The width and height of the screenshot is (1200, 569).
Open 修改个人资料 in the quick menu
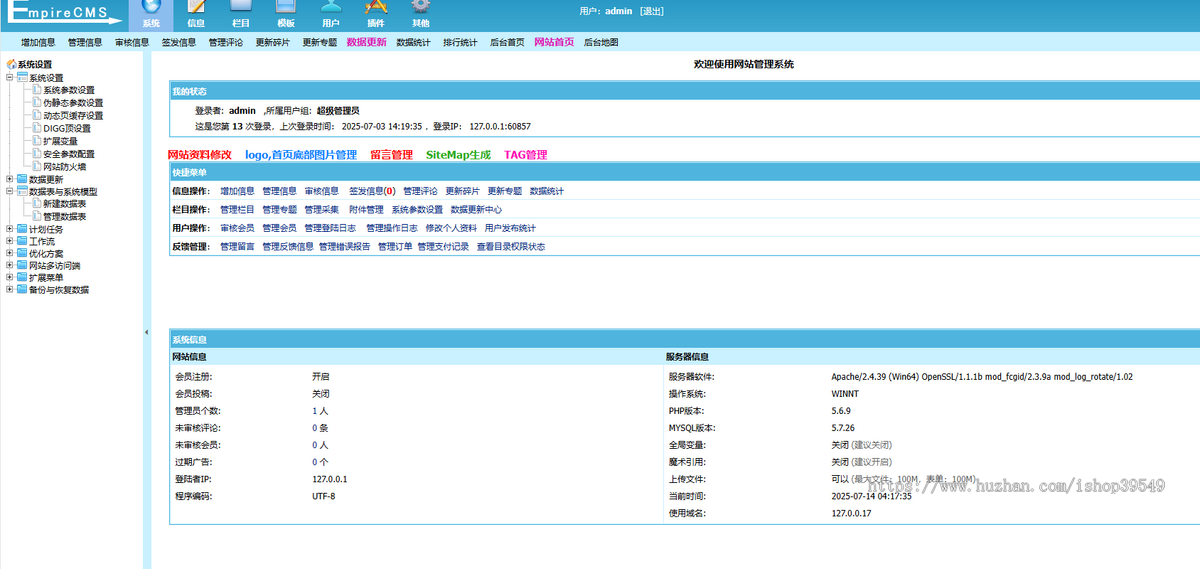click(451, 228)
